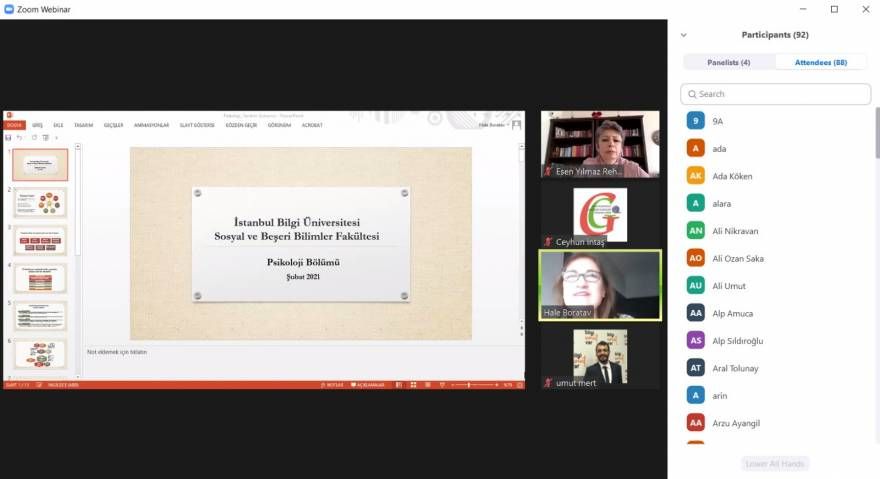The width and height of the screenshot is (880, 479).
Task: Switch to the GEÇİŞLER ribbon tab
Action: pyautogui.click(x=113, y=125)
